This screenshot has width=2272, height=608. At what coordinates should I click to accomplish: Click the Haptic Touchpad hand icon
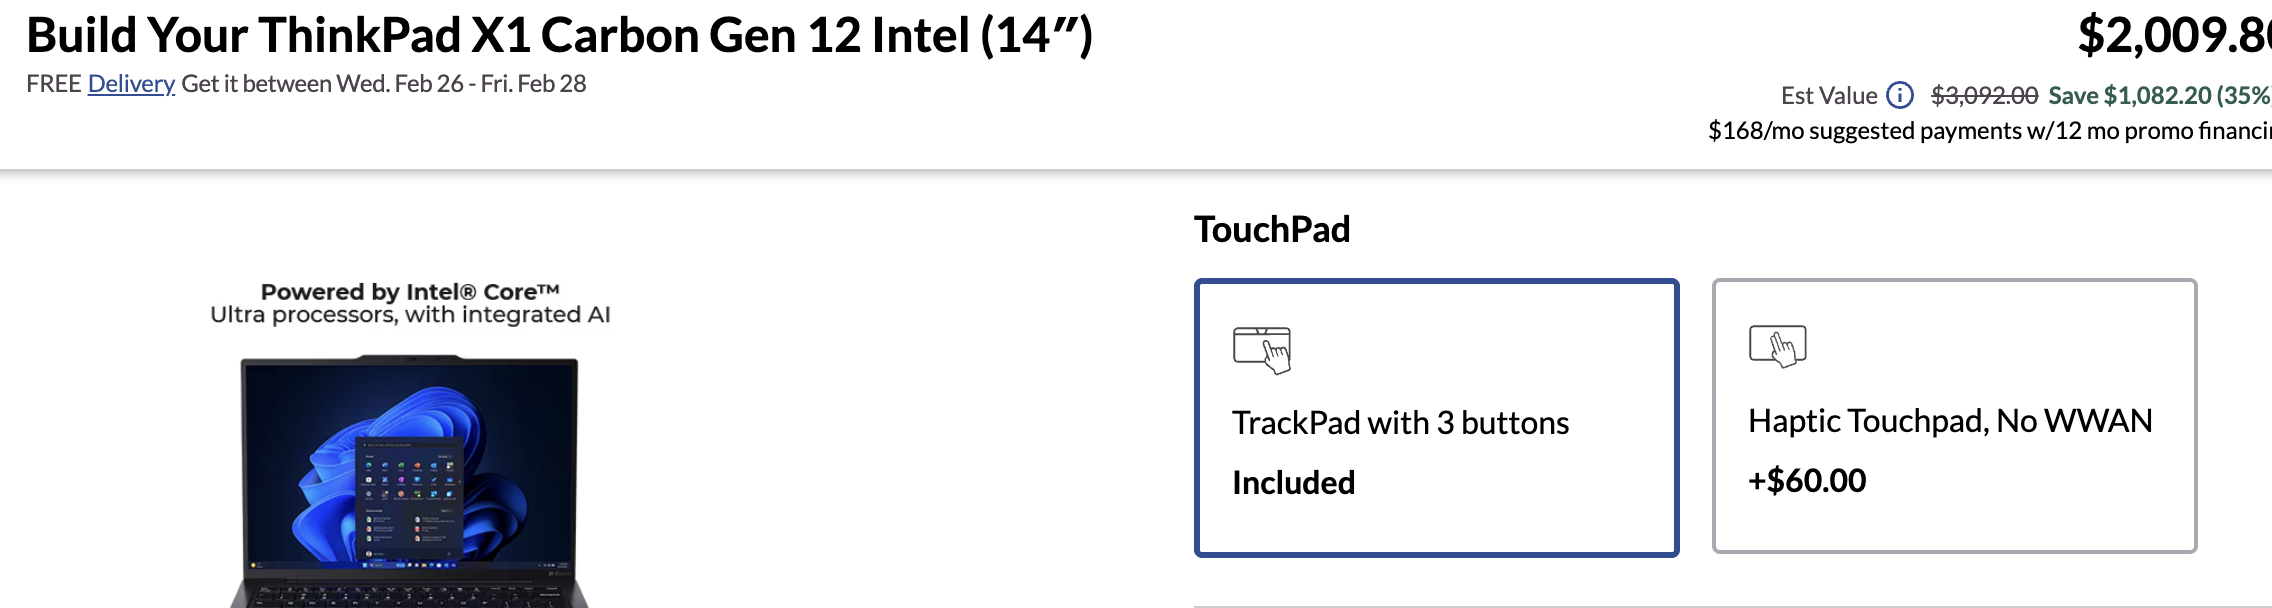pyautogui.click(x=1777, y=347)
